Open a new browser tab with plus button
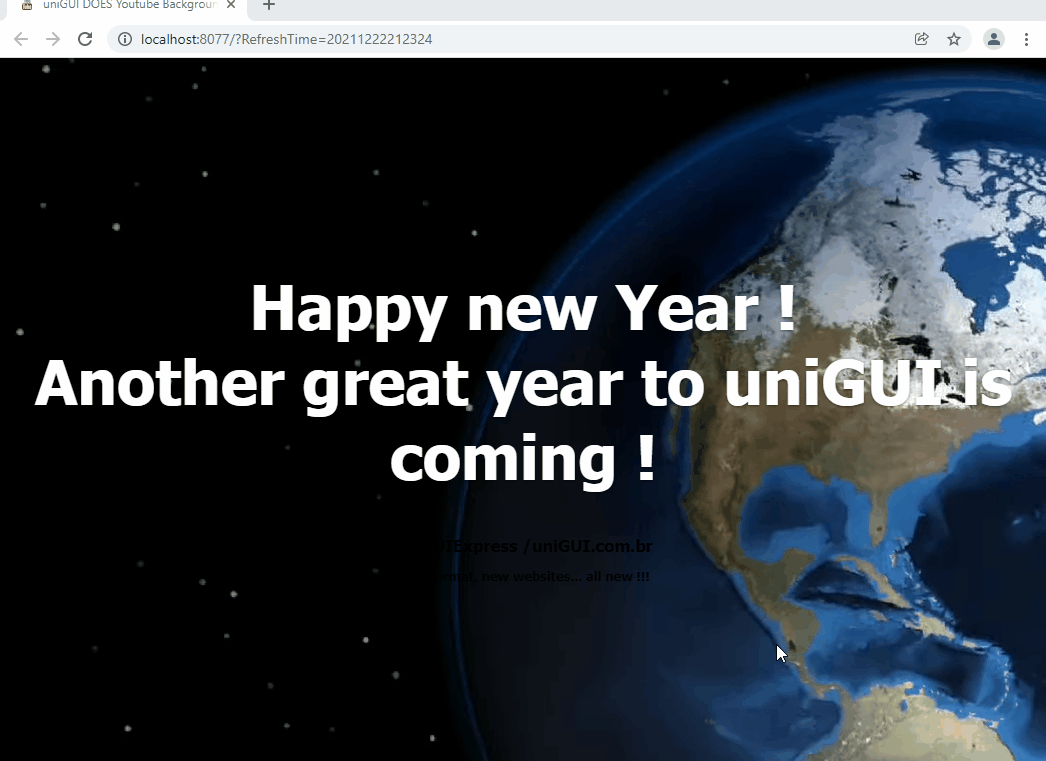This screenshot has width=1046, height=761. tap(268, 5)
